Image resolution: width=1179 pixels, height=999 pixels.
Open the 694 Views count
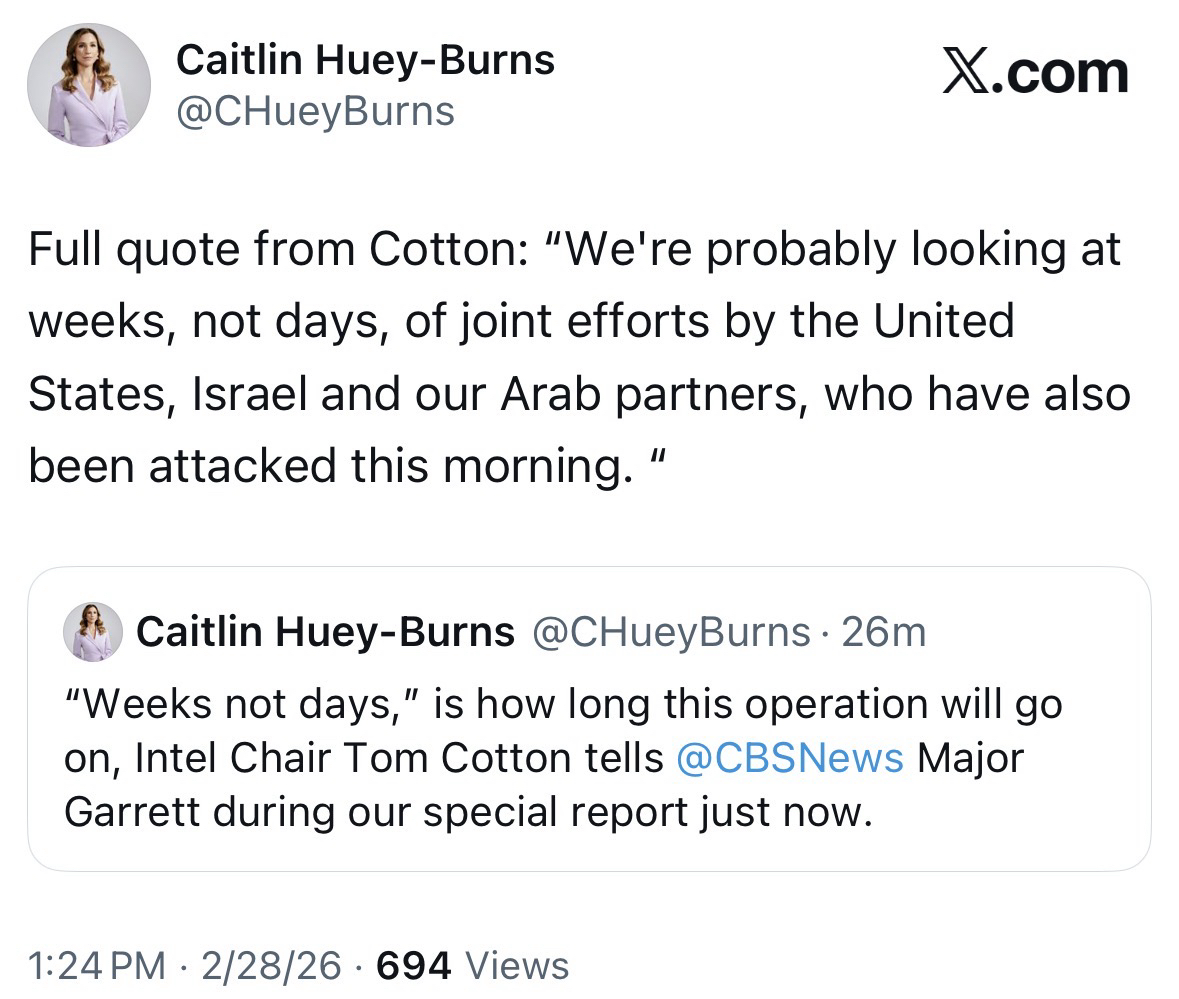click(x=415, y=965)
